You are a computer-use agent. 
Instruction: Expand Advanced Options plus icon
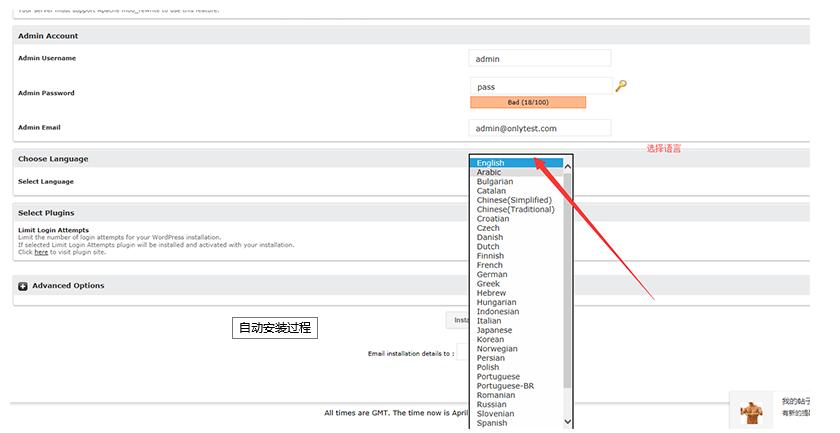point(22,286)
